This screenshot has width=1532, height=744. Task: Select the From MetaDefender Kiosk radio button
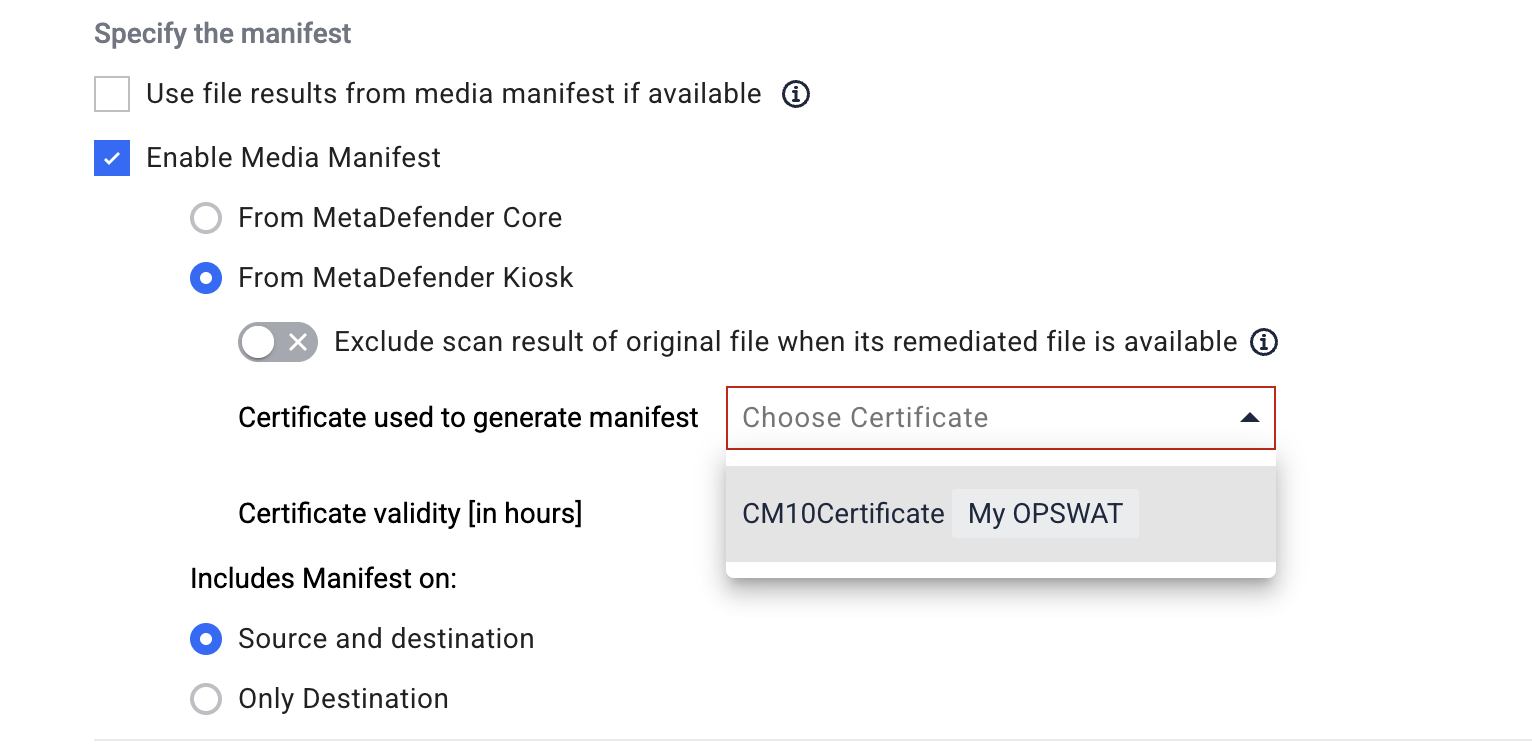coord(206,278)
